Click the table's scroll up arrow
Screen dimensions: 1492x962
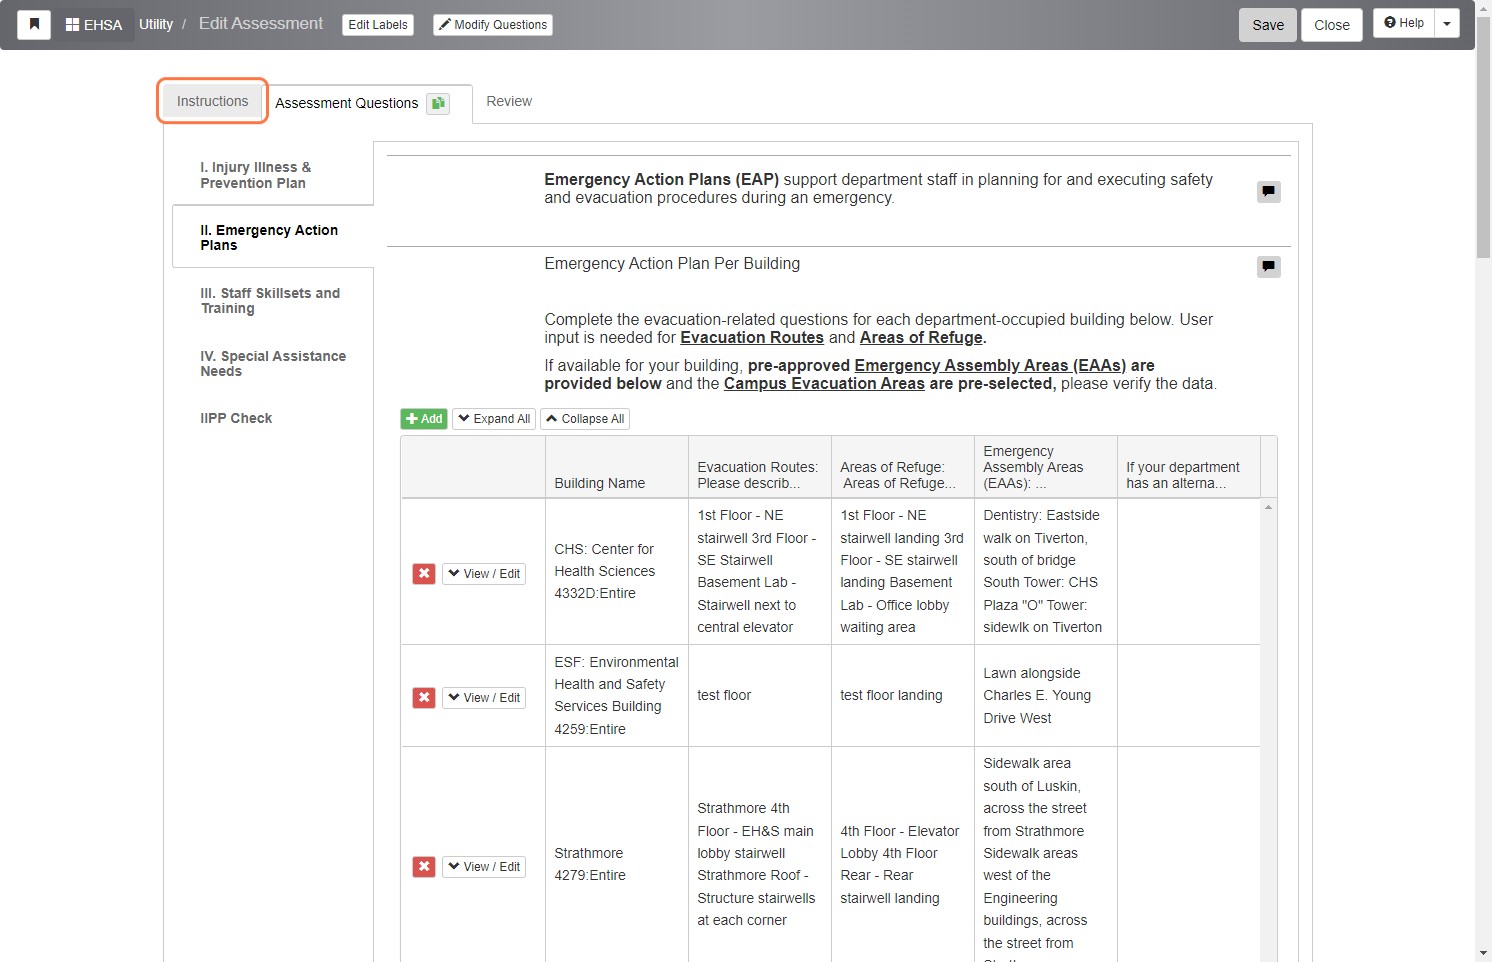(1268, 507)
